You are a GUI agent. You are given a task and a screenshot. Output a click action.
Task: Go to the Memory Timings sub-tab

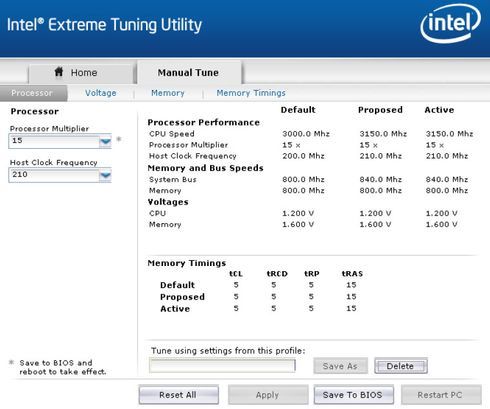pos(251,93)
